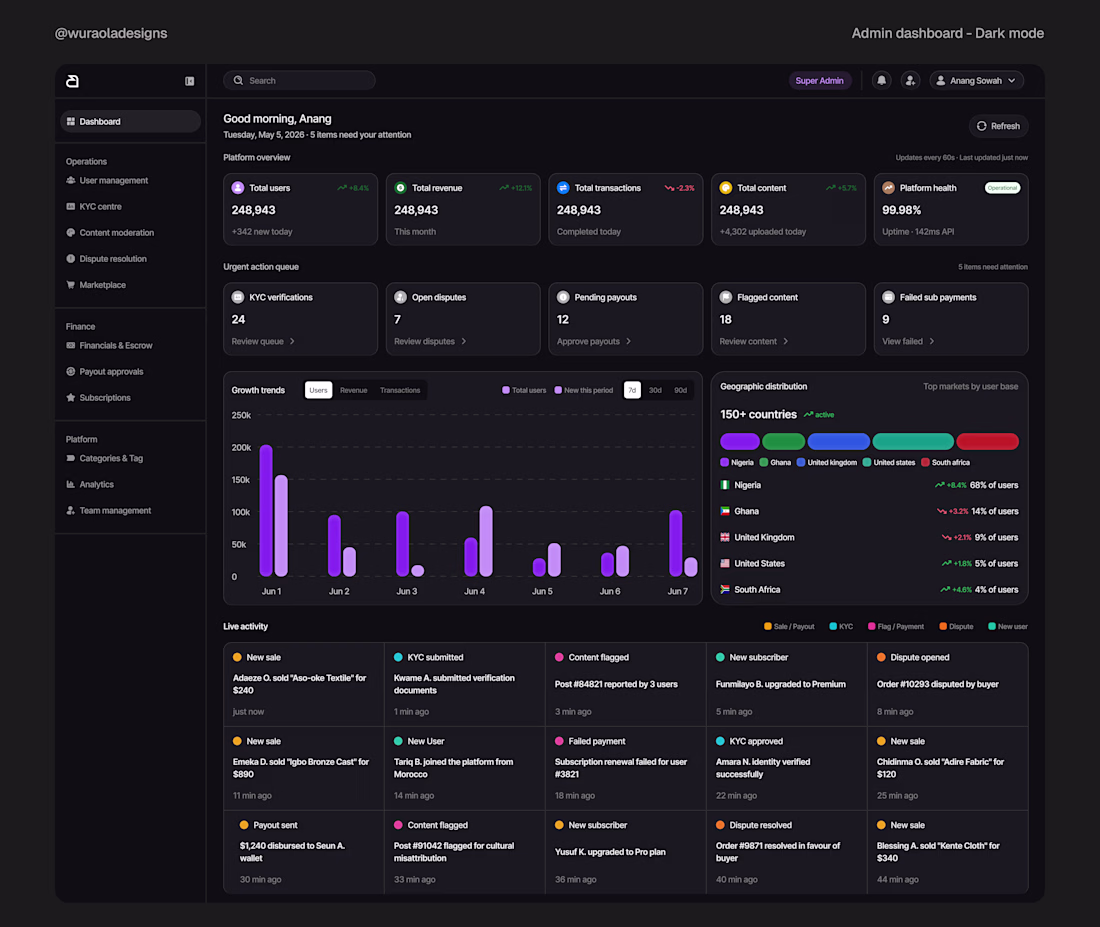Open notifications via the bell icon
The width and height of the screenshot is (1100, 927).
882,81
